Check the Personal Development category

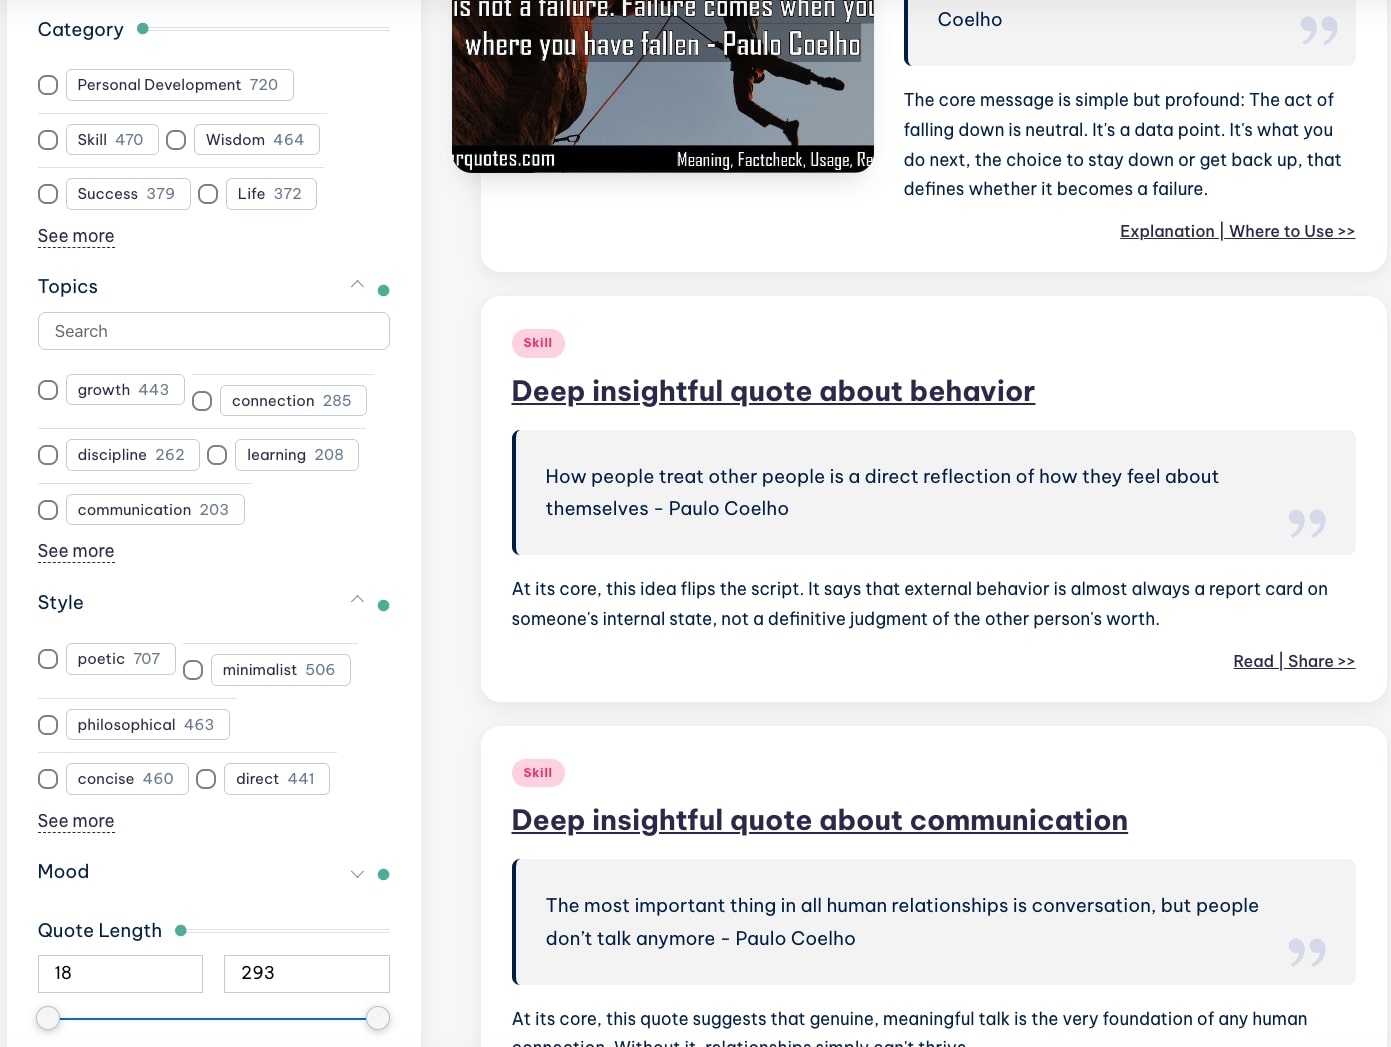(x=48, y=85)
